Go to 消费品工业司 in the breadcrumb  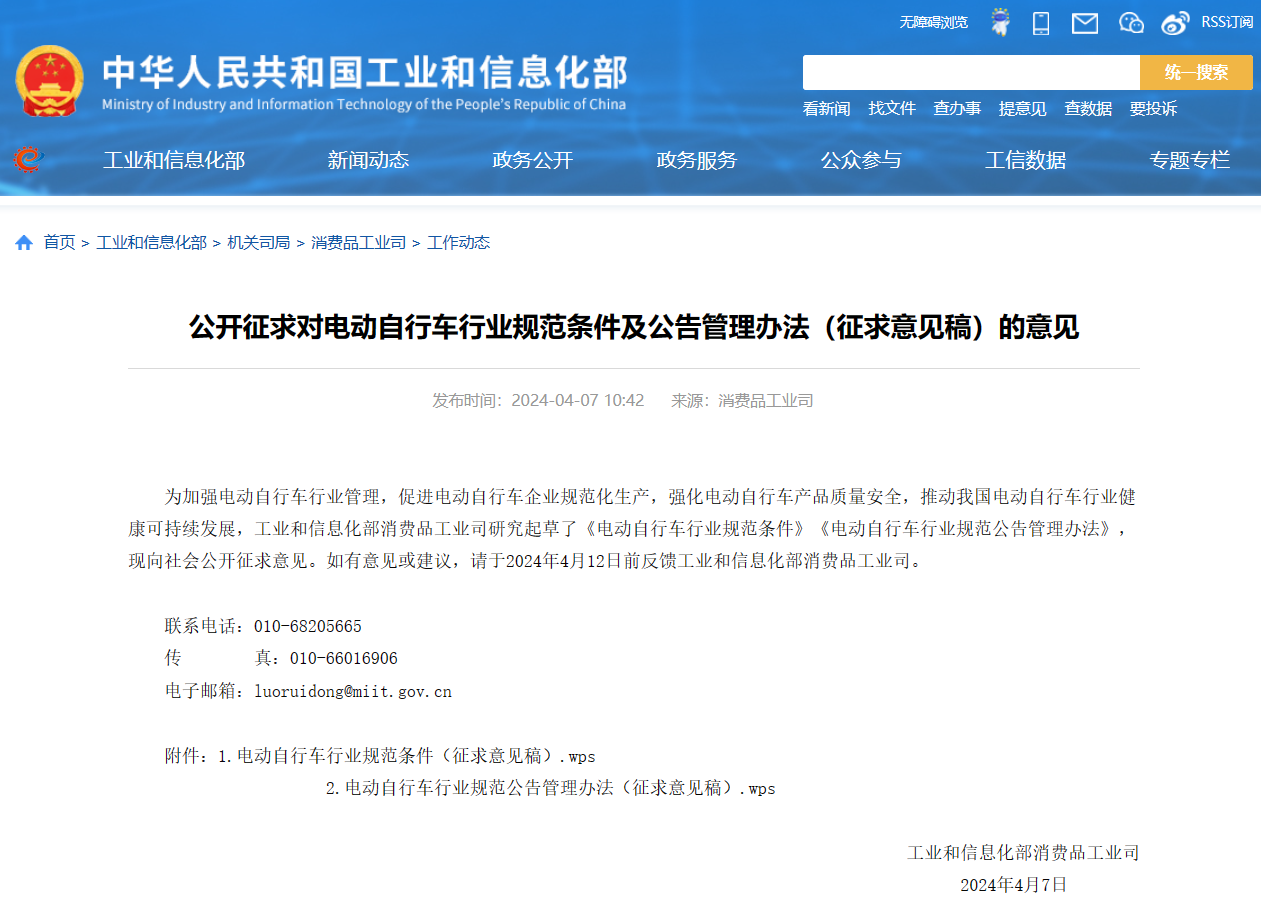pyautogui.click(x=358, y=243)
